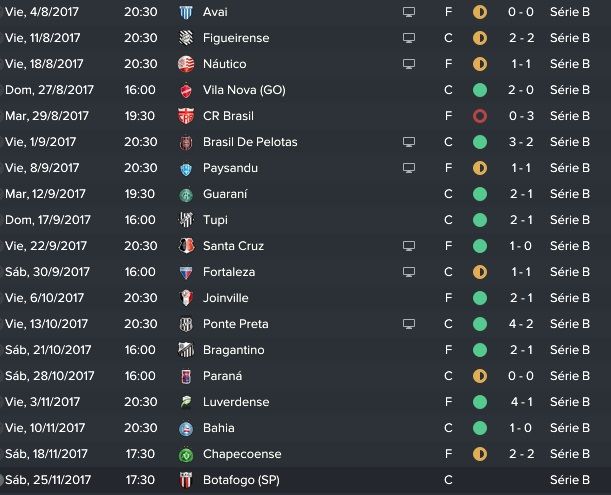This screenshot has width=611, height=495.
Task: Open the 4 - 1 Luverdense match result
Action: (x=521, y=402)
